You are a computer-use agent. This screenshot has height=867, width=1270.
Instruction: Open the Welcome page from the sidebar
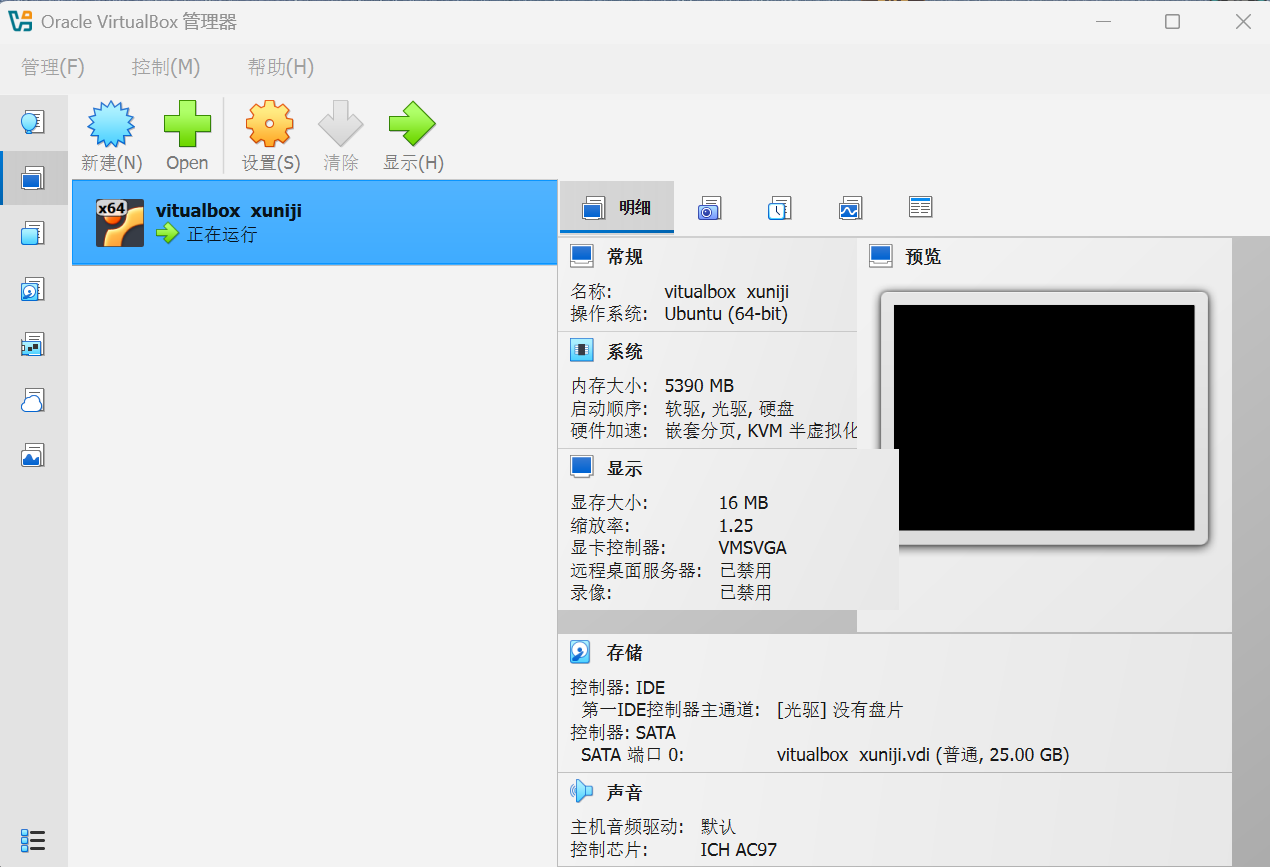pos(33,123)
